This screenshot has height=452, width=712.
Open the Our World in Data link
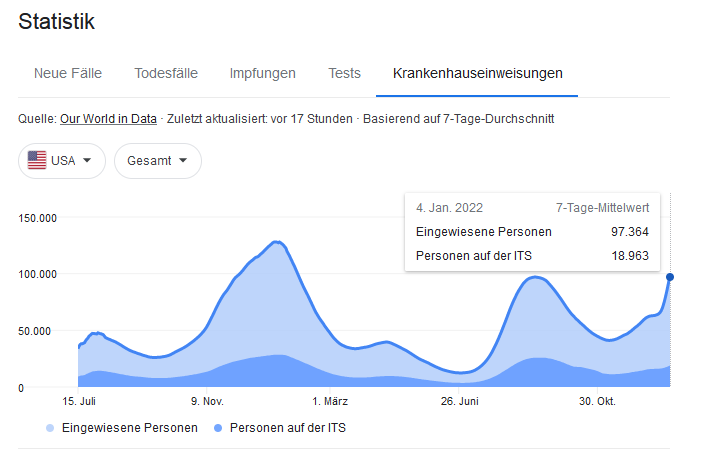108,118
